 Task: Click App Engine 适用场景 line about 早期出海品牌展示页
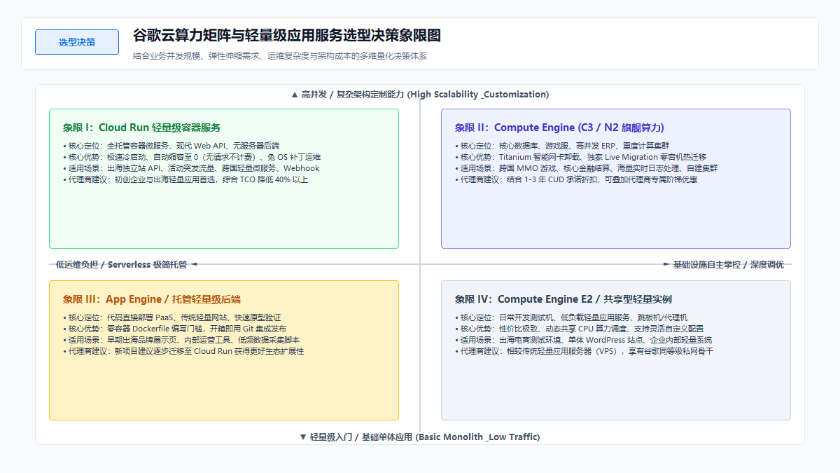tap(181, 340)
